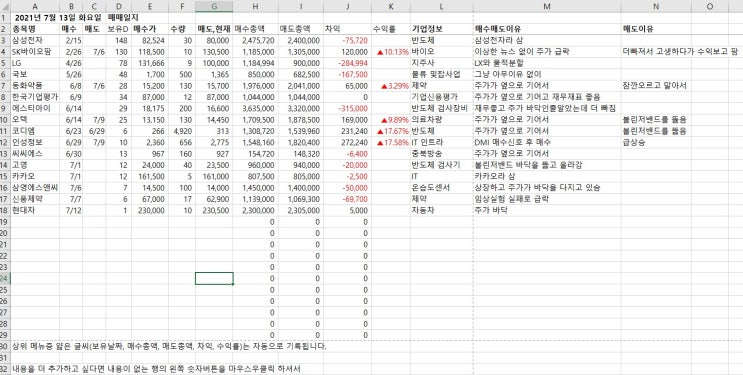The image size is (743, 375).
Task: Select the '오텍' stock name cell
Action: click(35, 120)
